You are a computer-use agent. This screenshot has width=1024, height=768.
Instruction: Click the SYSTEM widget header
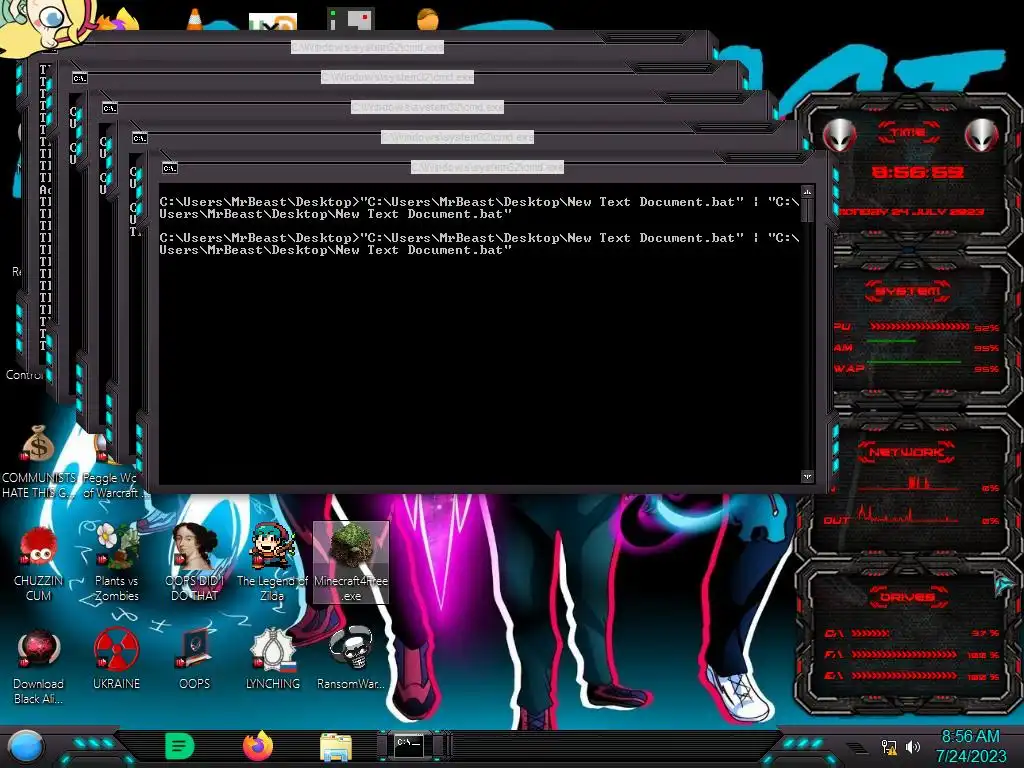pyautogui.click(x=908, y=291)
